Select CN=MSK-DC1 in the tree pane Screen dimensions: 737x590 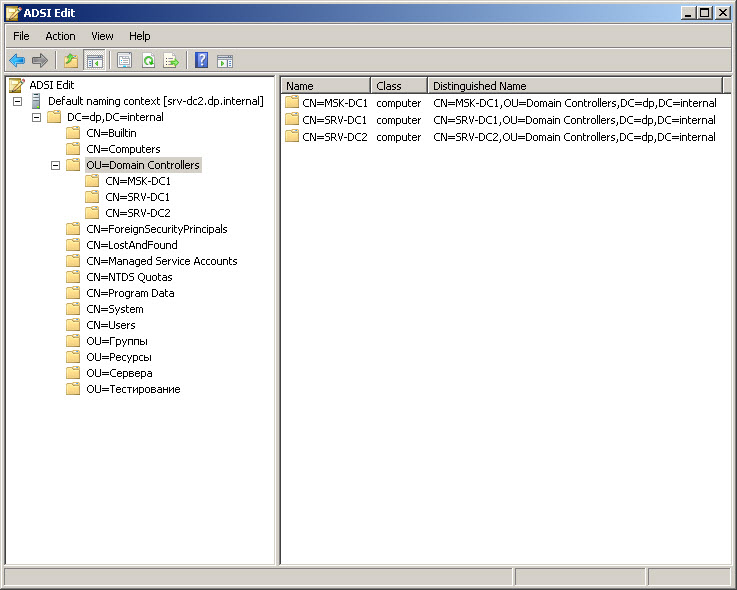click(138, 181)
